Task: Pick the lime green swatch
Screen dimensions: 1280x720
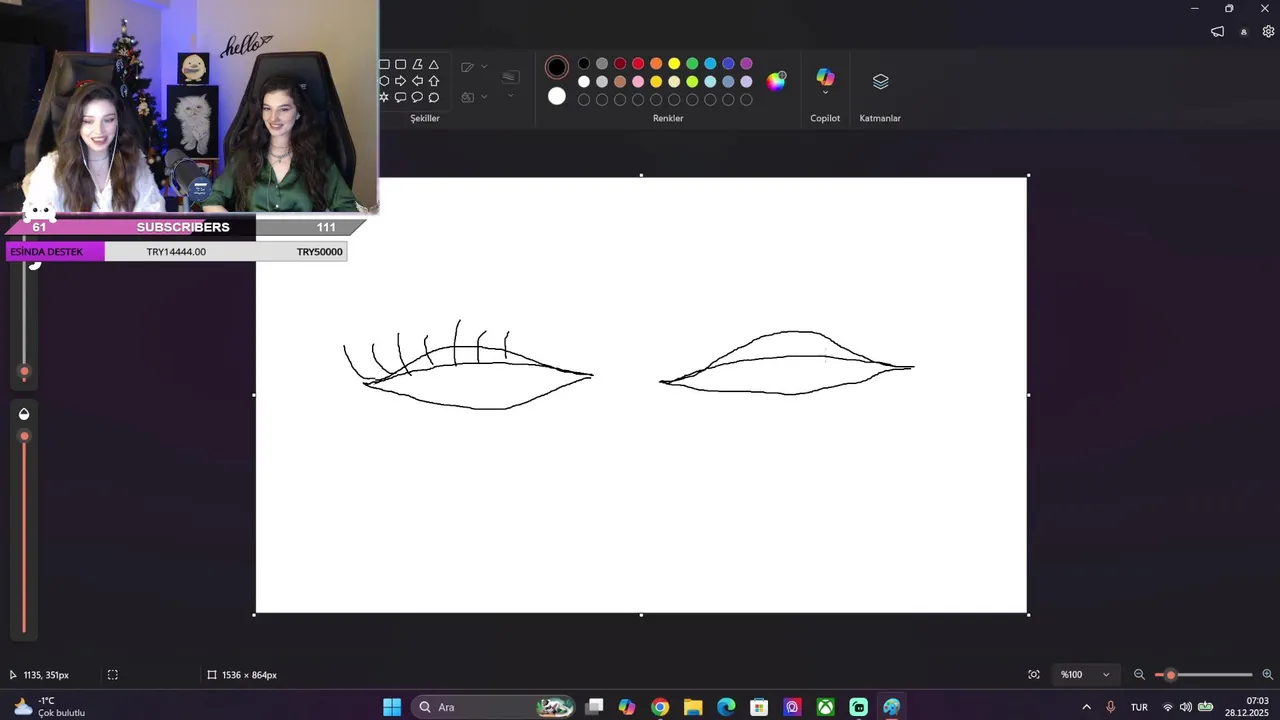Action: pos(692,82)
